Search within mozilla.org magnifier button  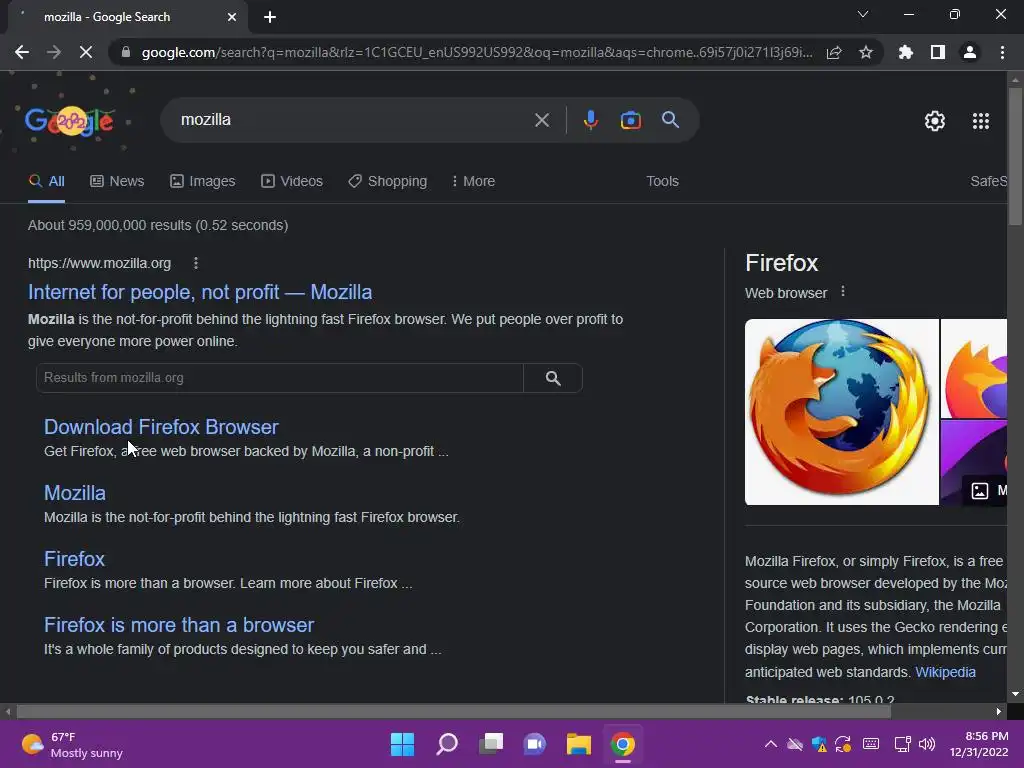tap(553, 378)
